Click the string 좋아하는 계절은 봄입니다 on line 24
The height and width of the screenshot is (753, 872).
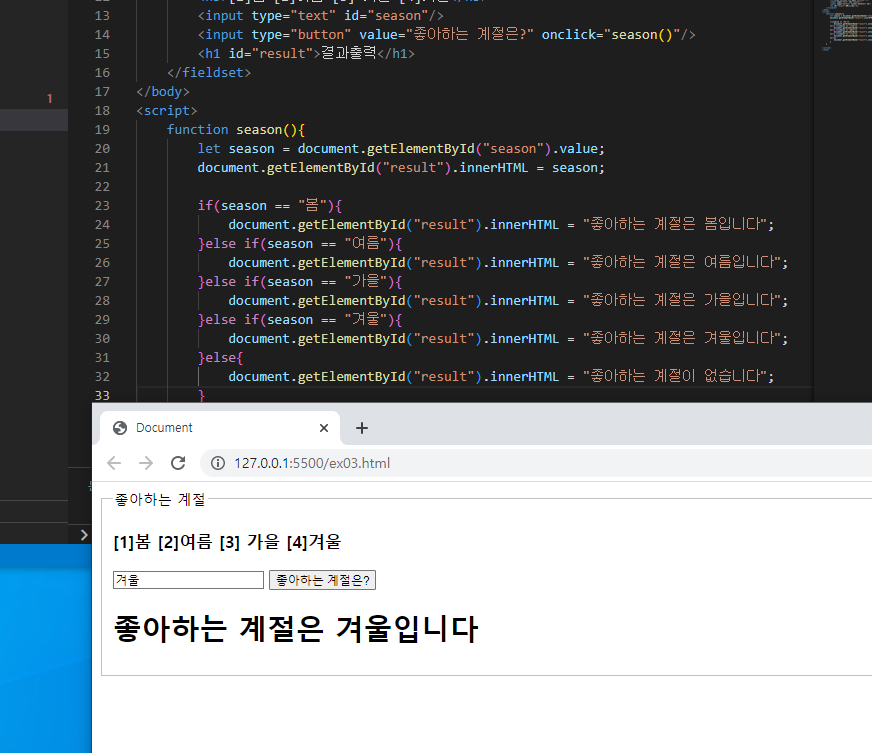pyautogui.click(x=675, y=225)
